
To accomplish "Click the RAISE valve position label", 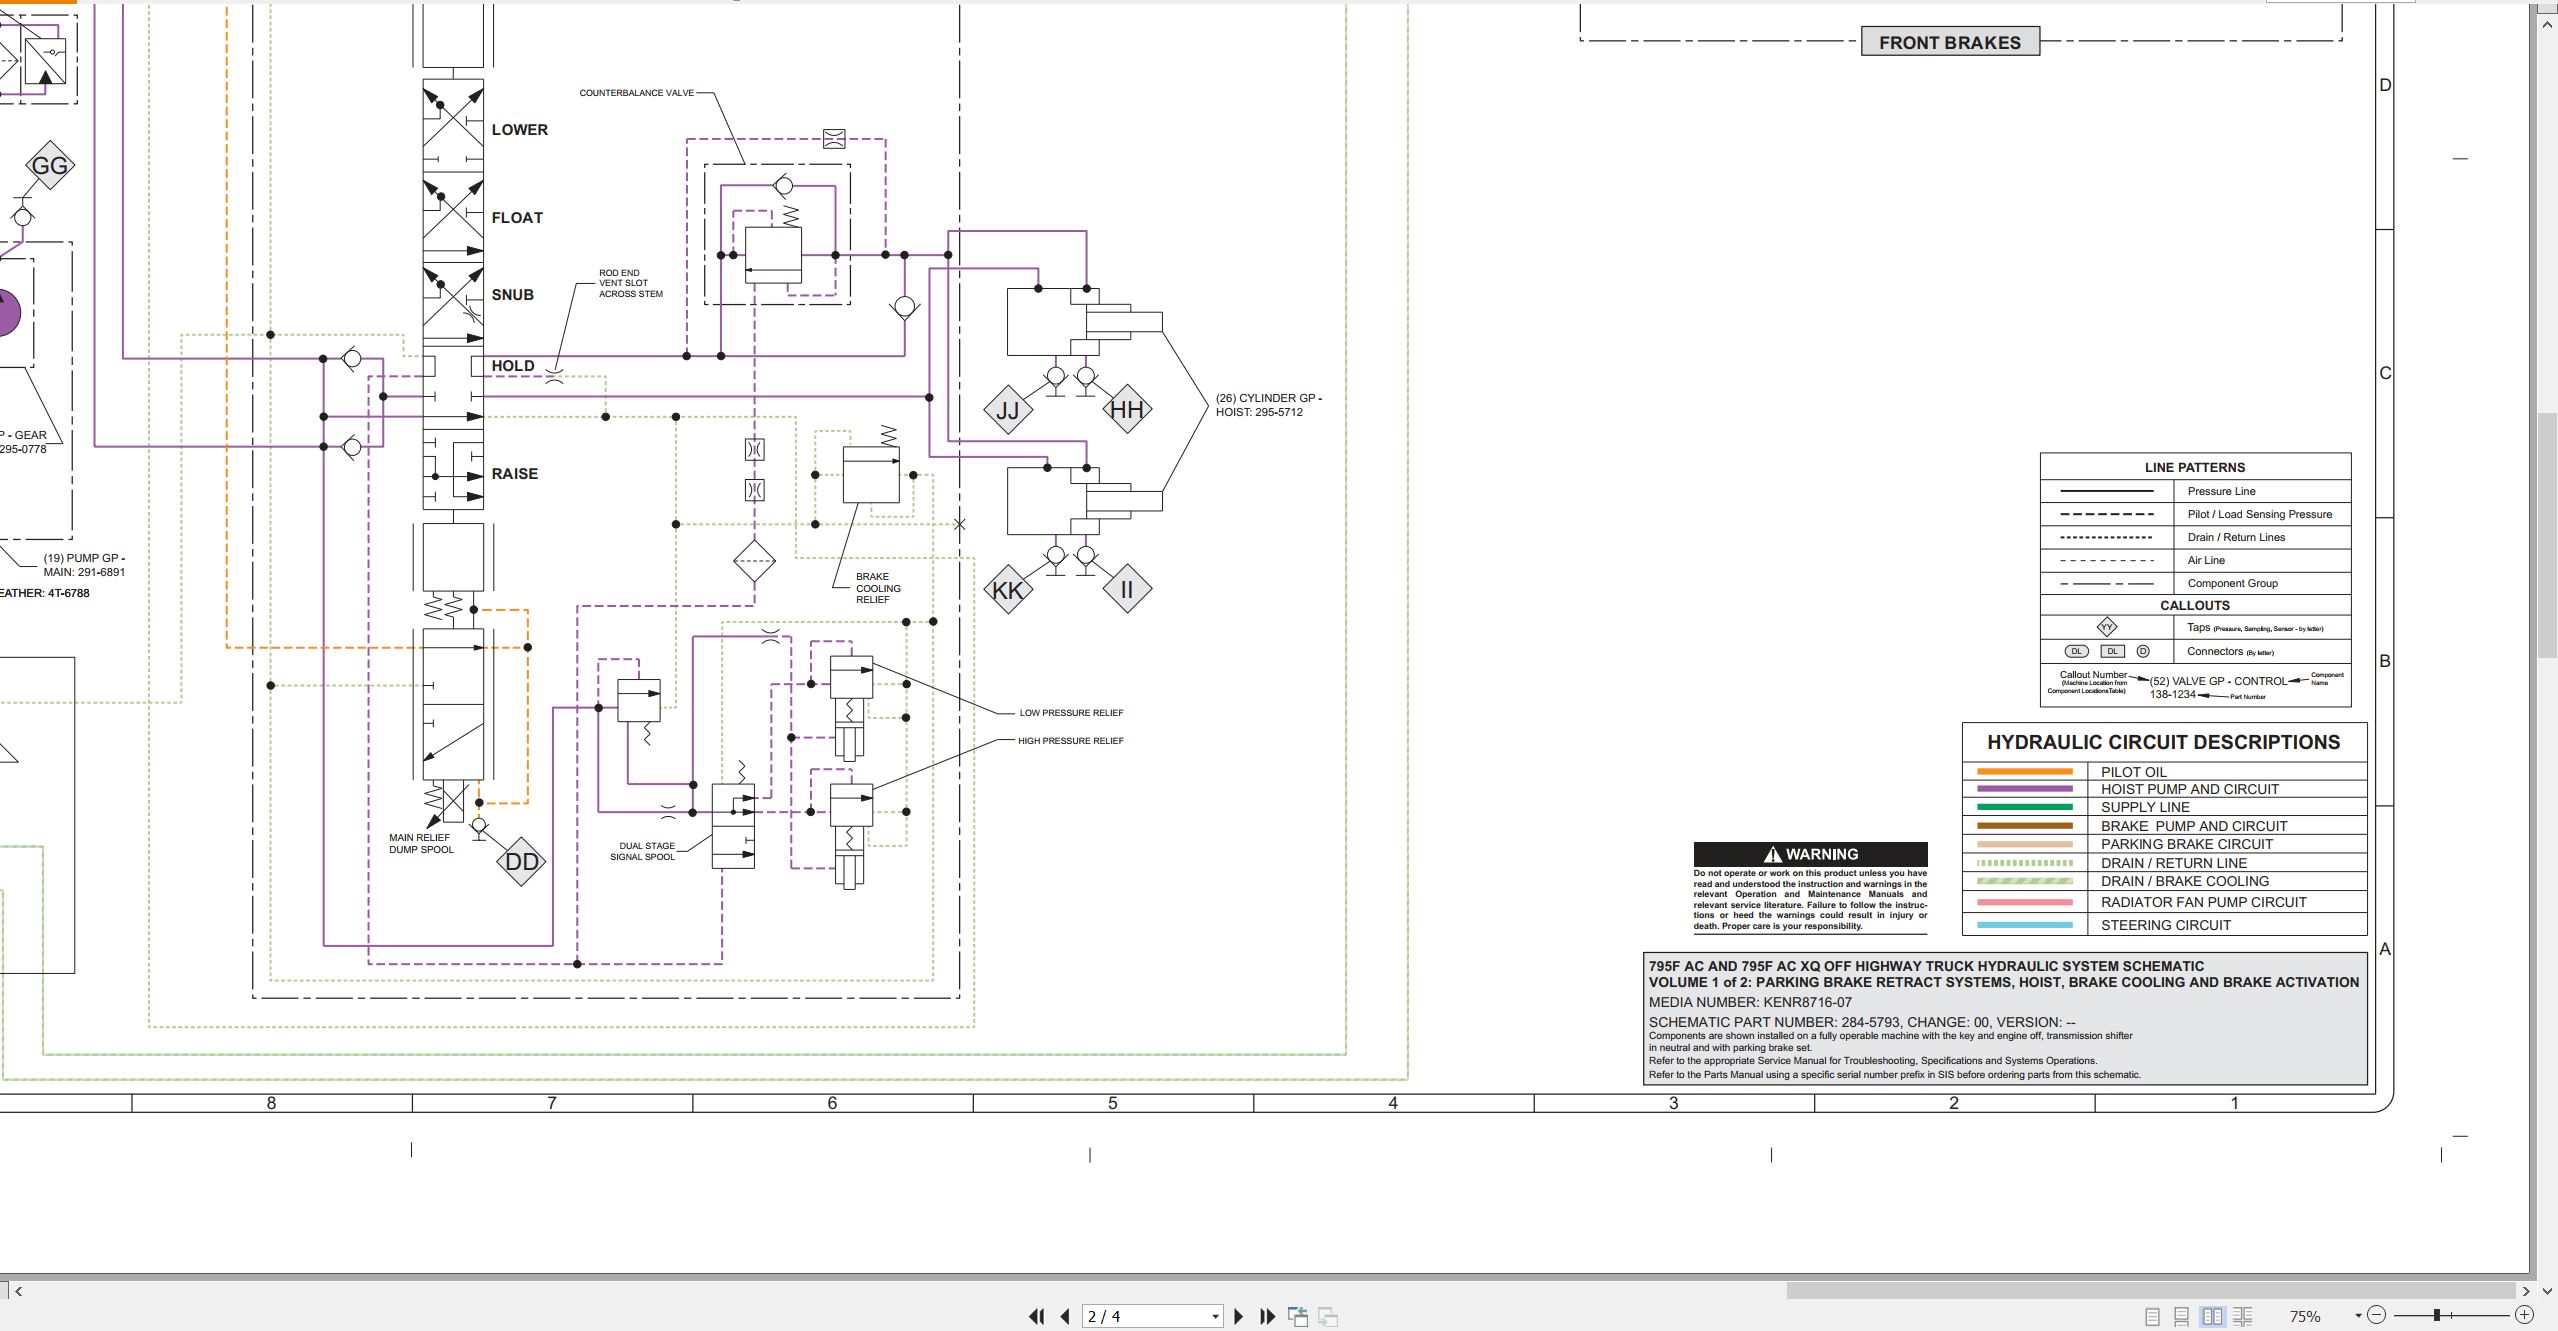I will (515, 474).
